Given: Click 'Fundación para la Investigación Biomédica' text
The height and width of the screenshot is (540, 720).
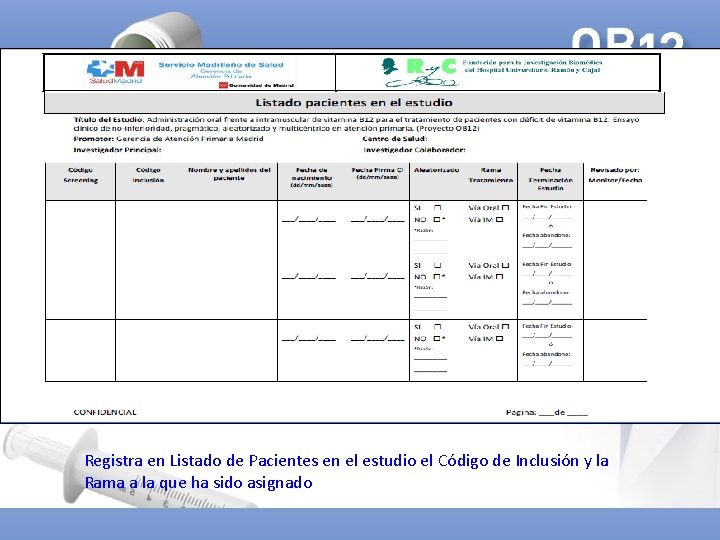Looking at the screenshot, I should (532, 62).
